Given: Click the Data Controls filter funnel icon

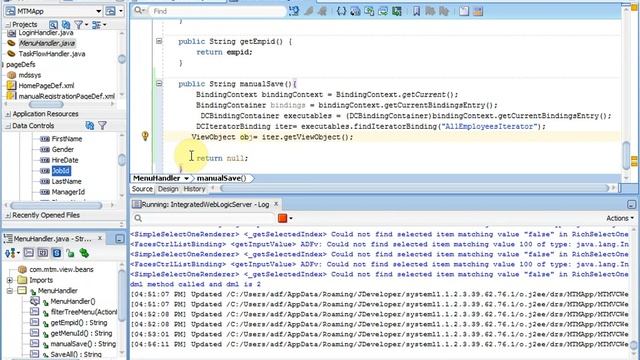Looking at the screenshot, I should 102,126.
